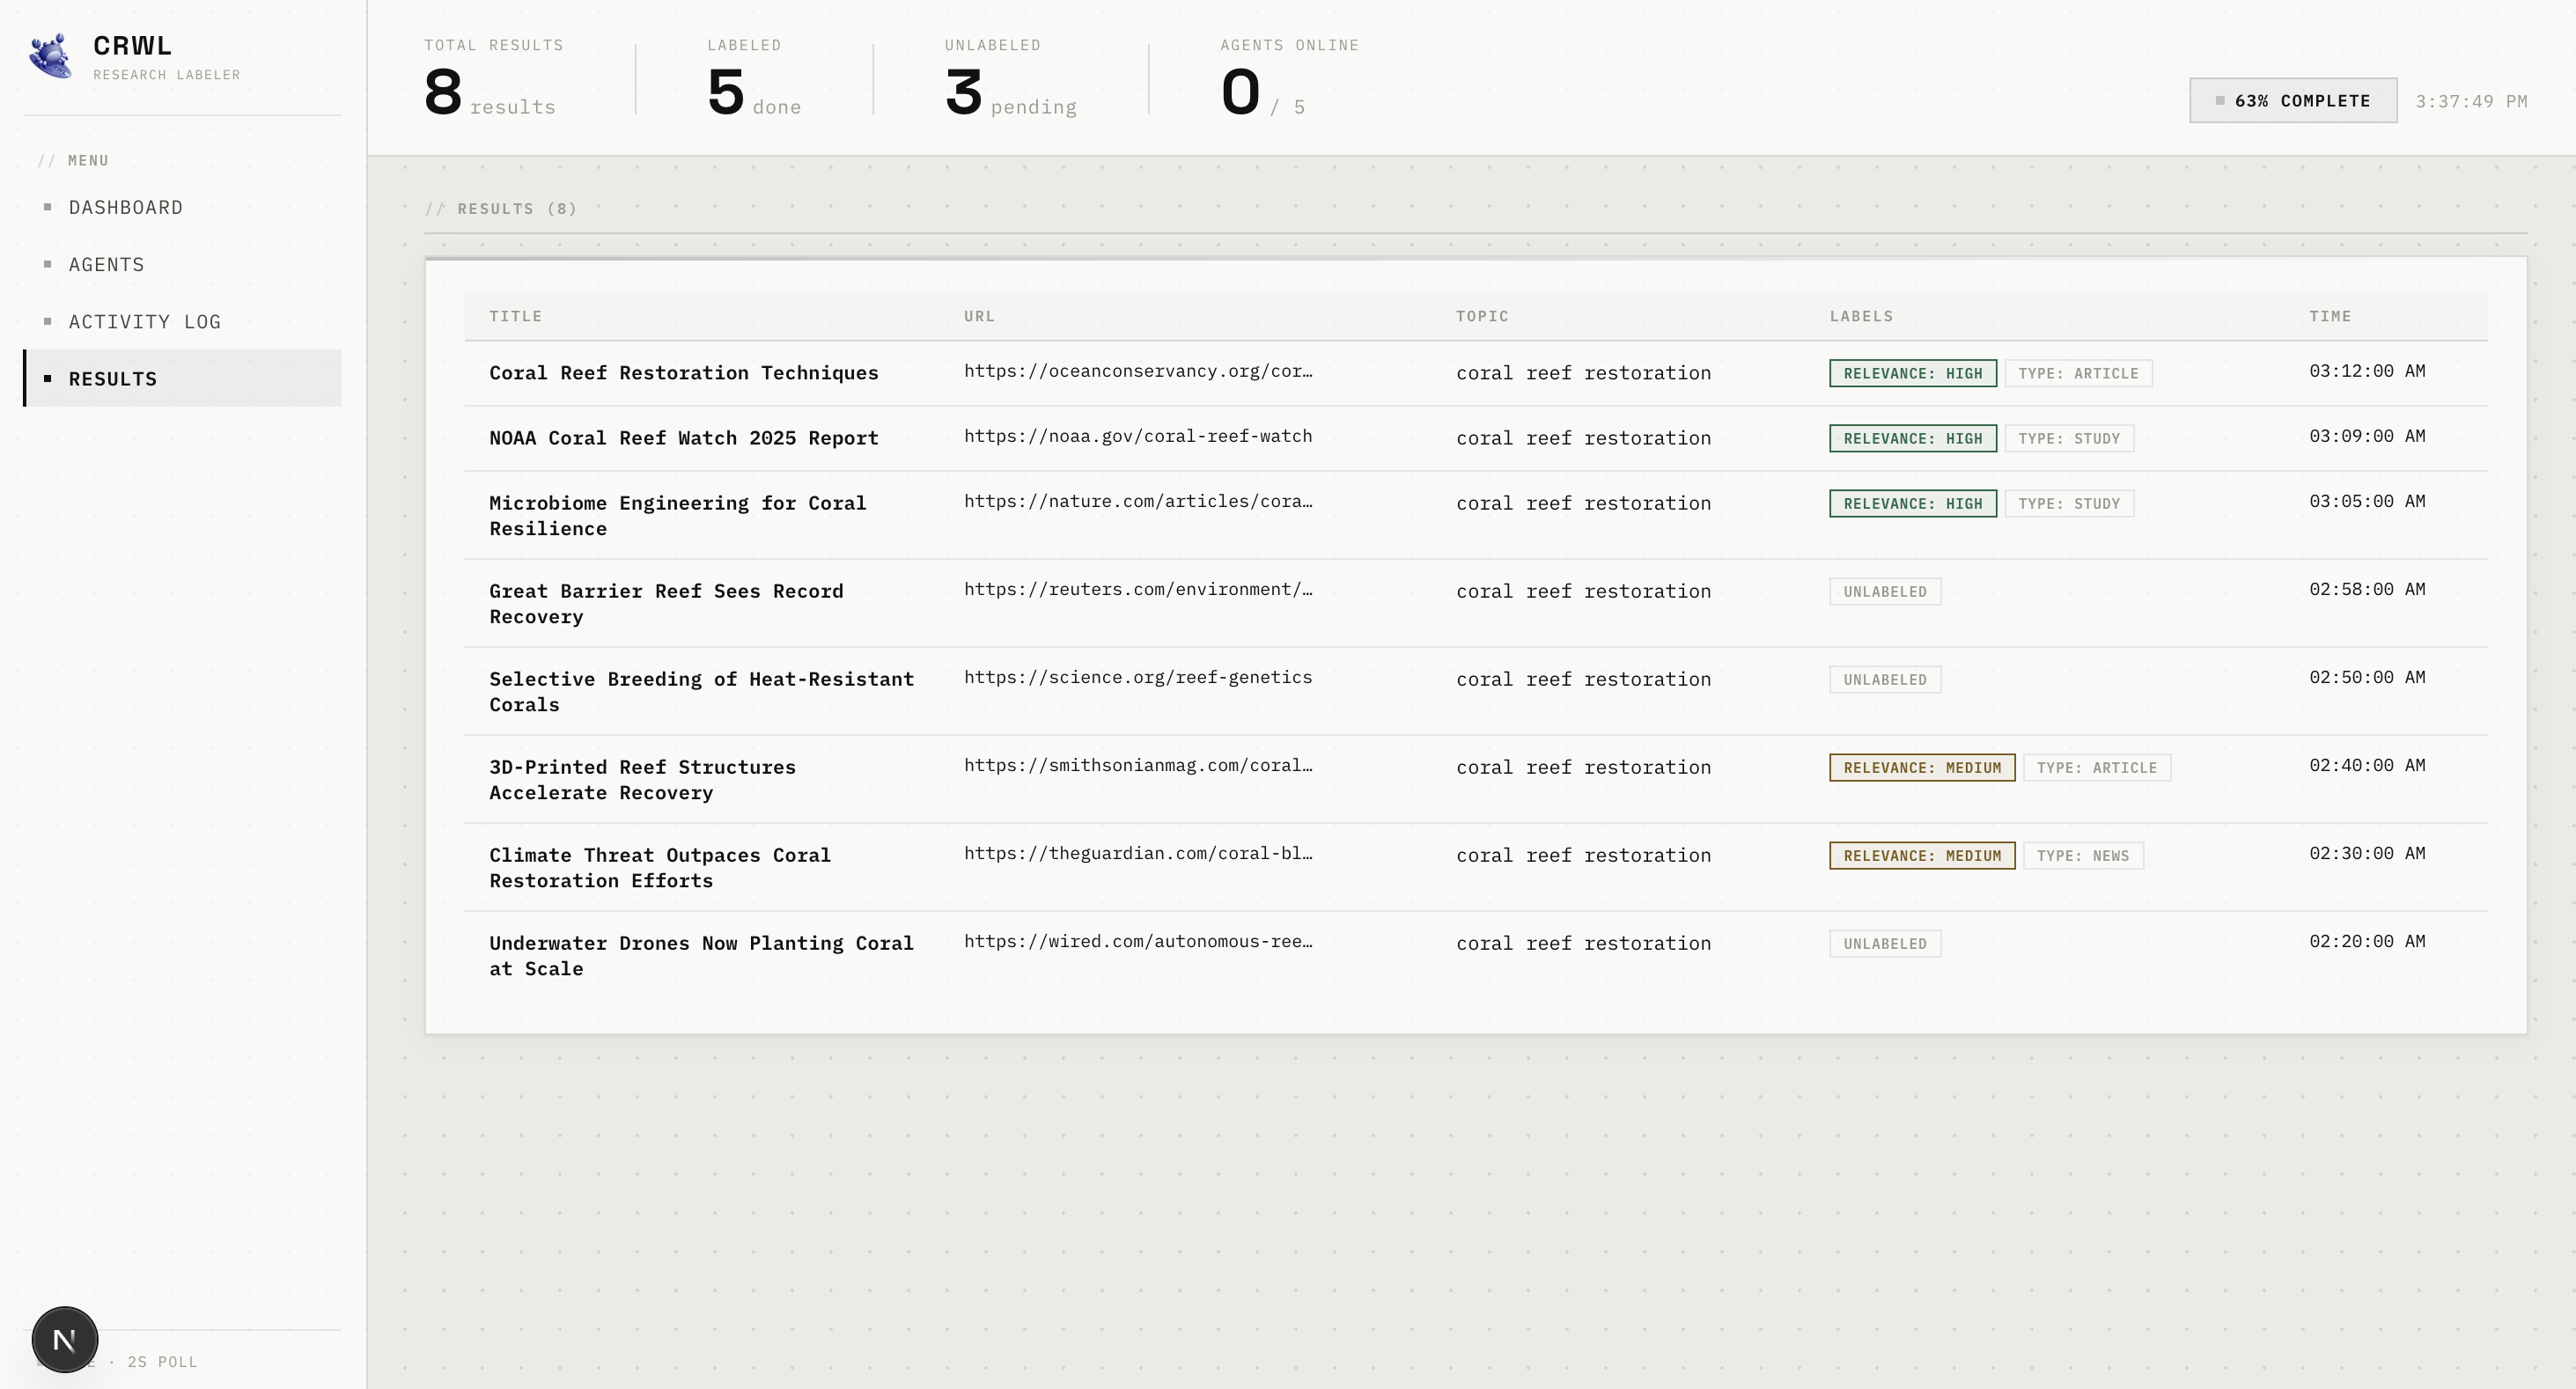Click the wired.com autonomous reef URL
Screen dimensions: 2576x1389
(x=1137, y=941)
